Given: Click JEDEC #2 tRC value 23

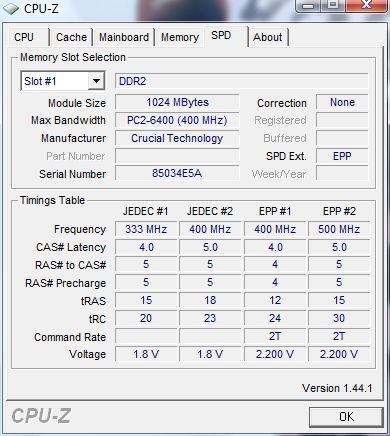Looking at the screenshot, I should click(x=210, y=318).
